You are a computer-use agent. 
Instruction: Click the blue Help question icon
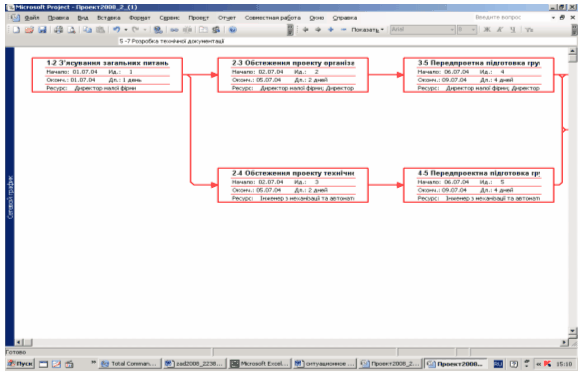pos(233,30)
